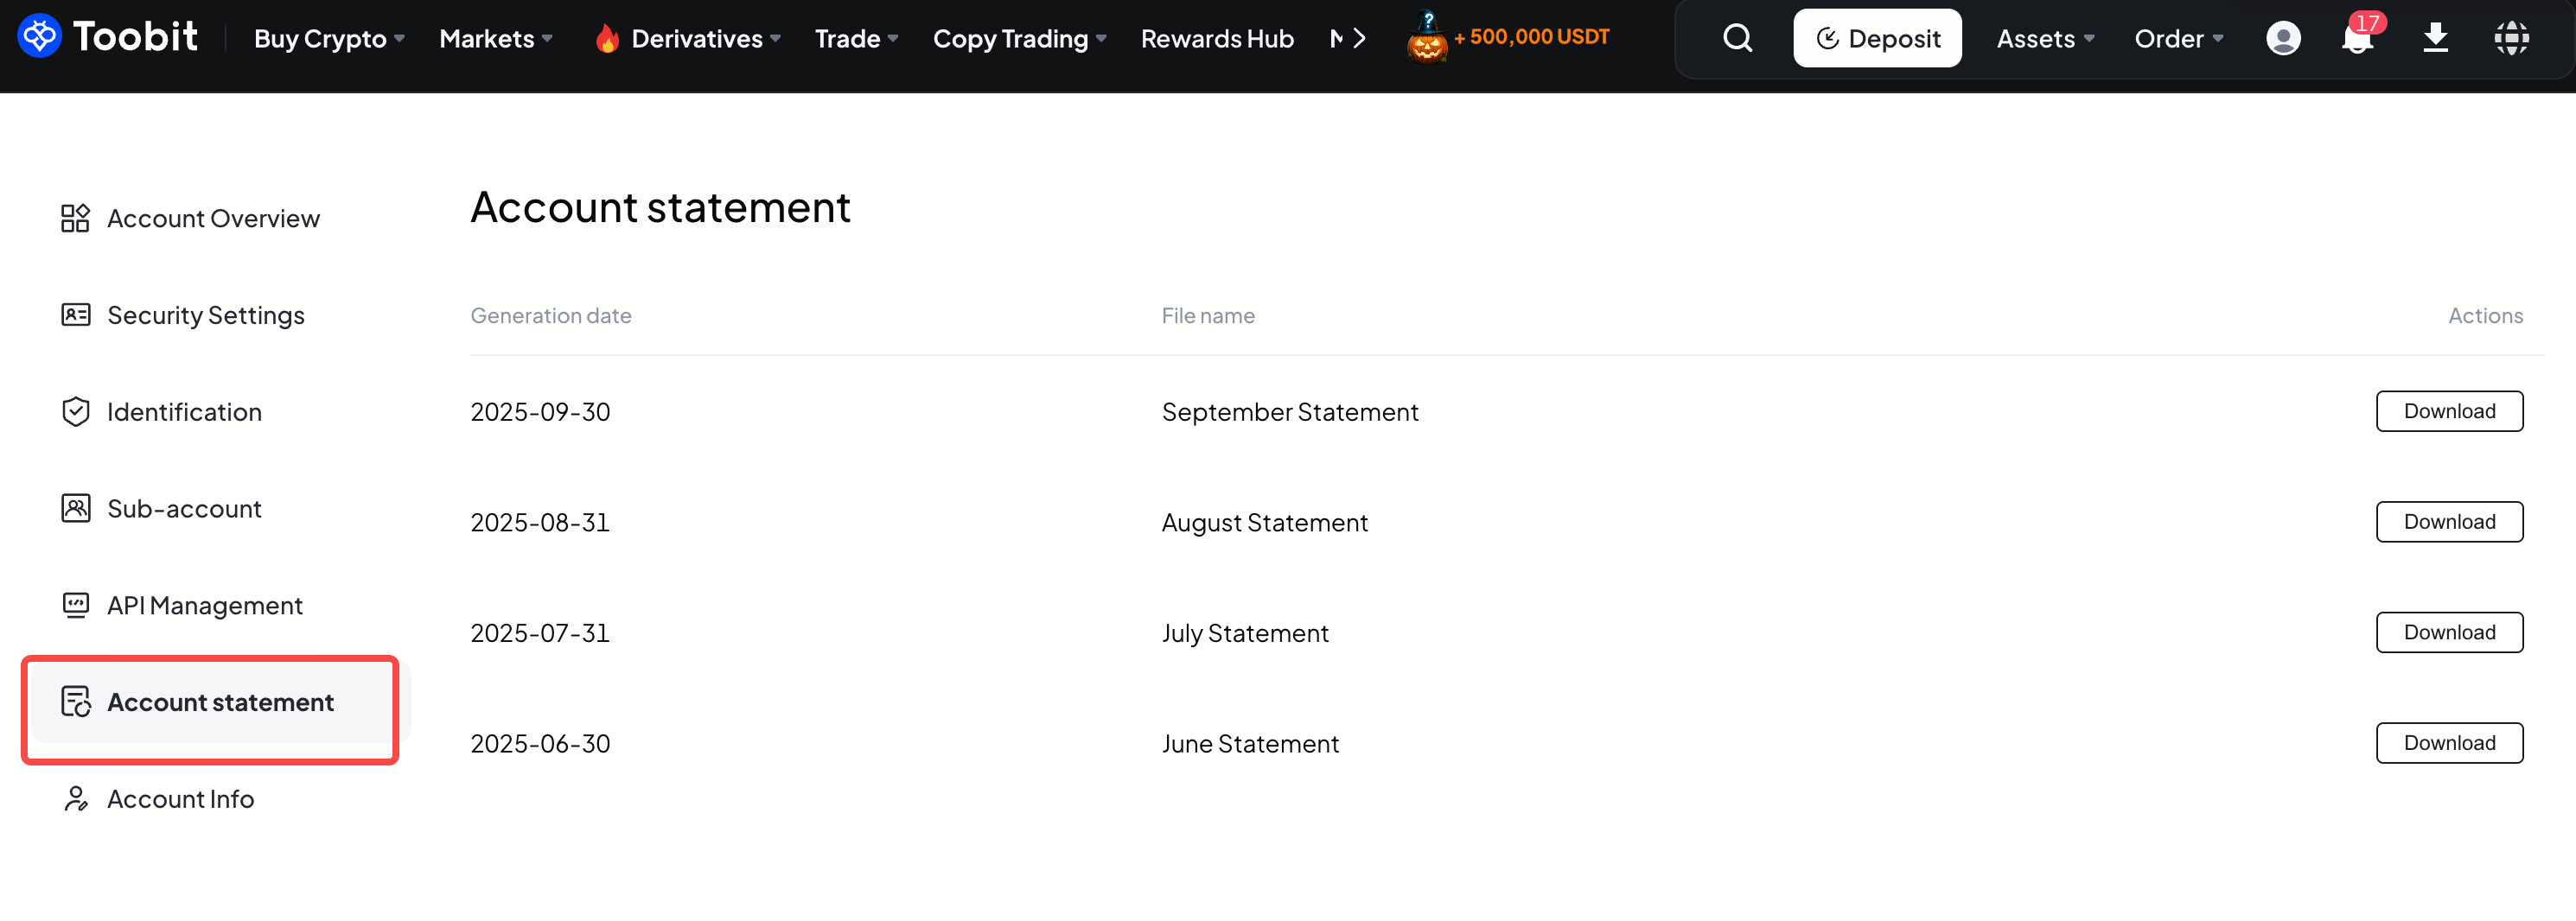This screenshot has width=2576, height=921.
Task: Download the June Statement
Action: pyautogui.click(x=2449, y=743)
